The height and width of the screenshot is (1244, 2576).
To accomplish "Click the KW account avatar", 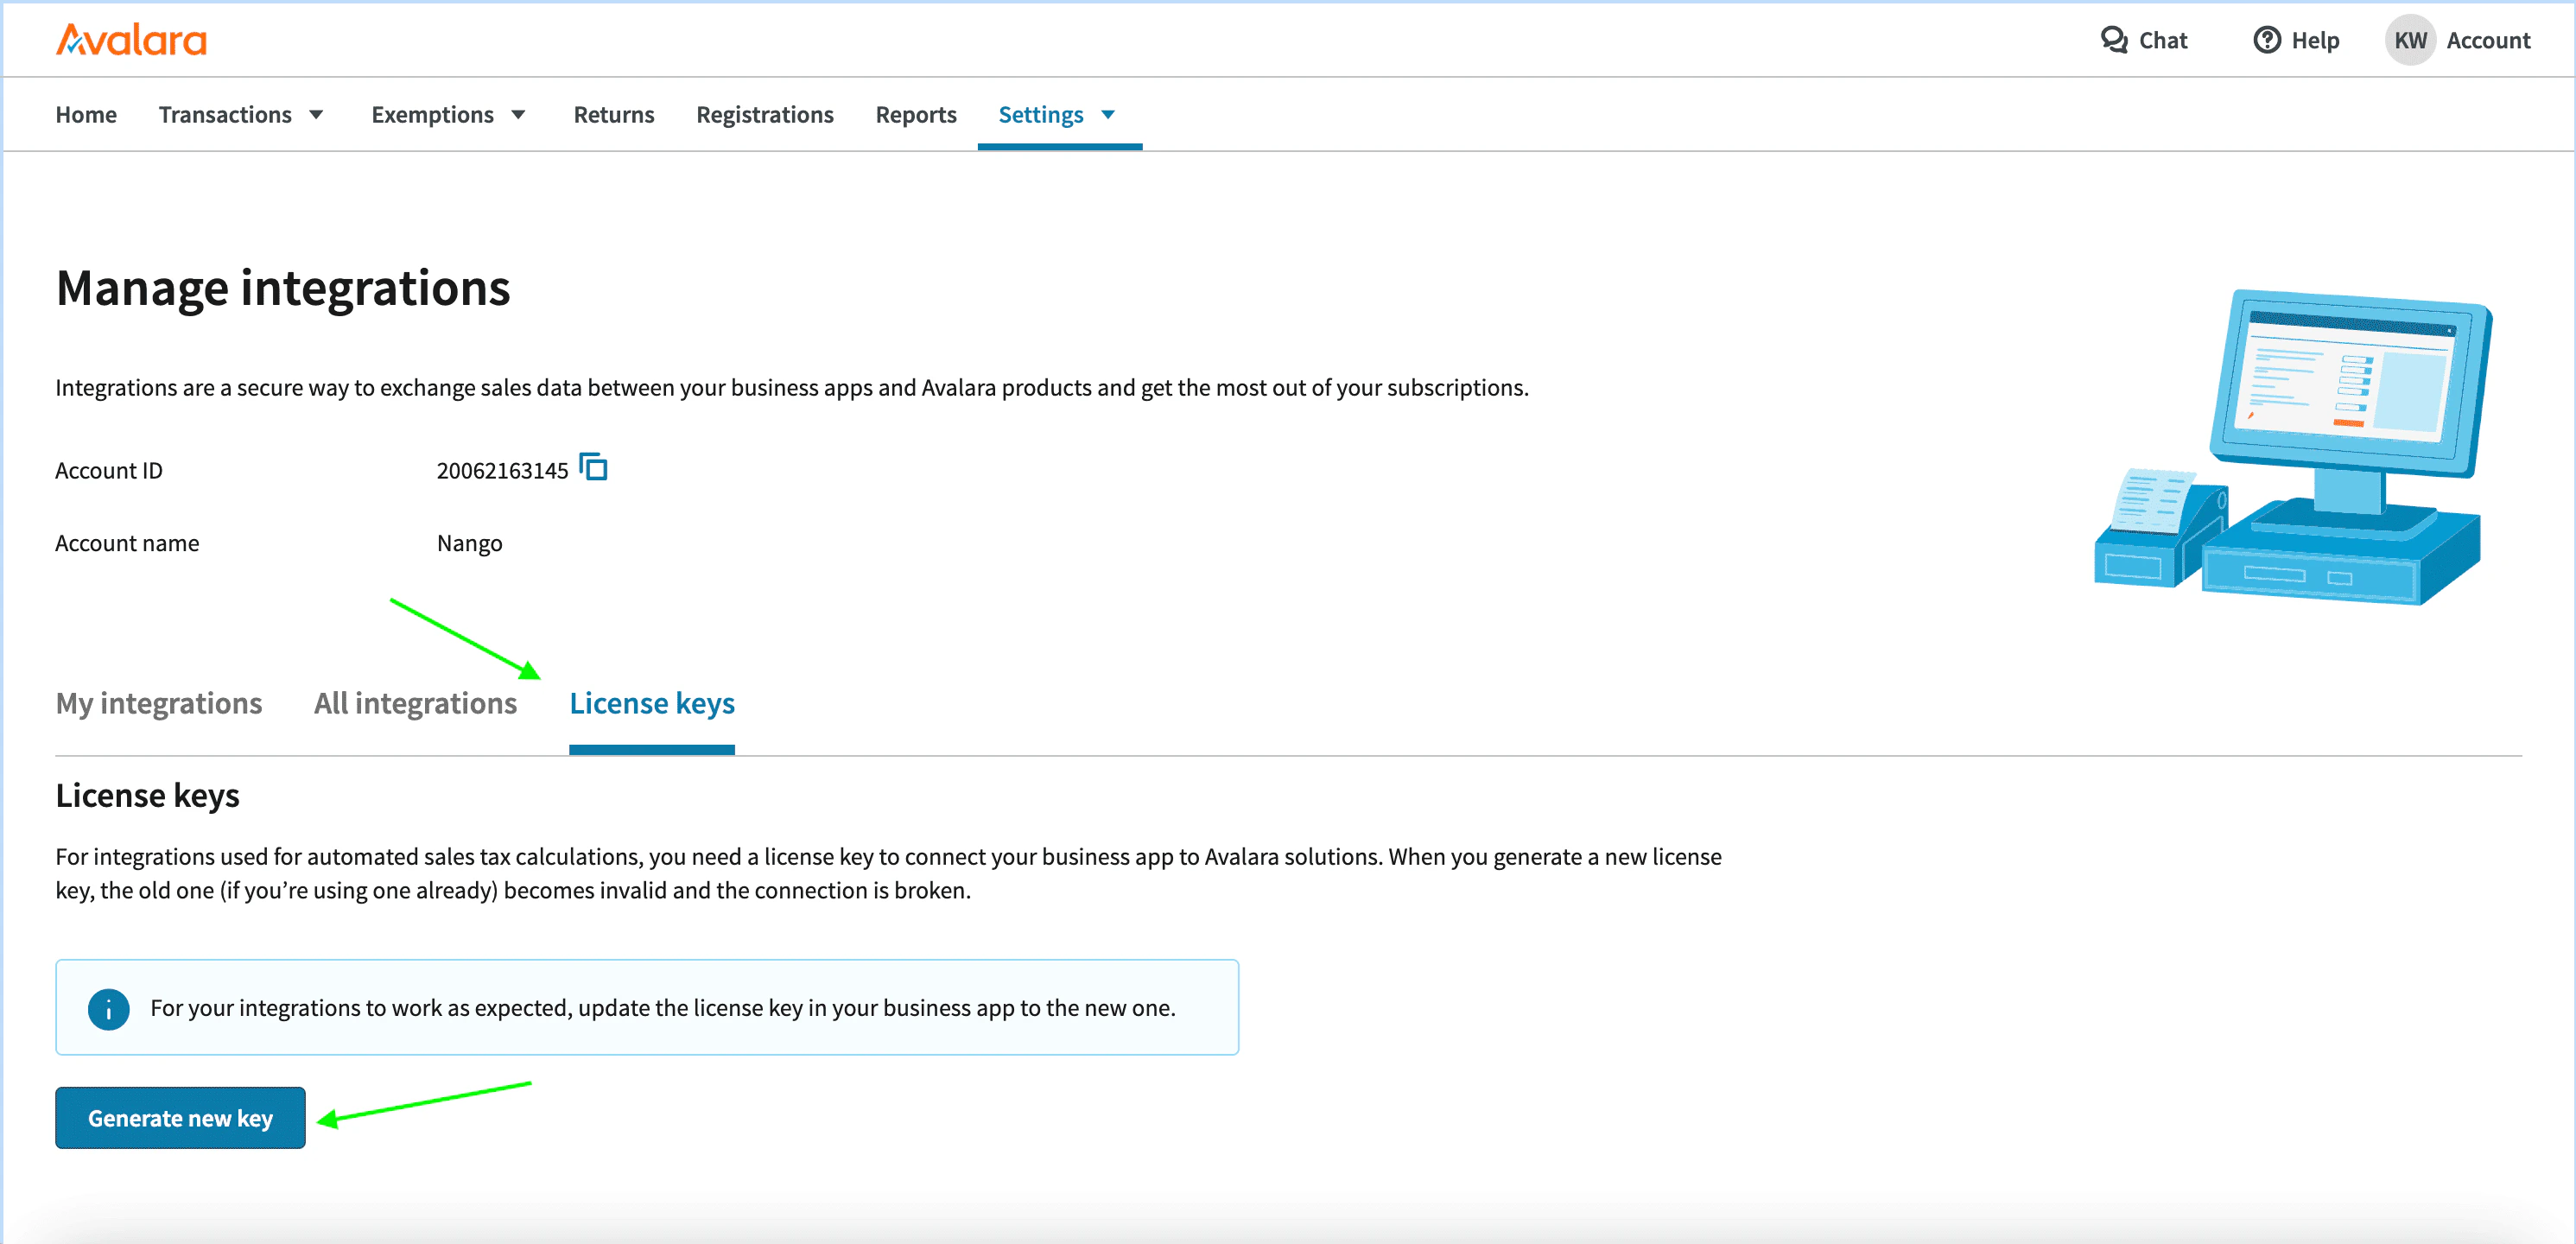I will pyautogui.click(x=2409, y=40).
